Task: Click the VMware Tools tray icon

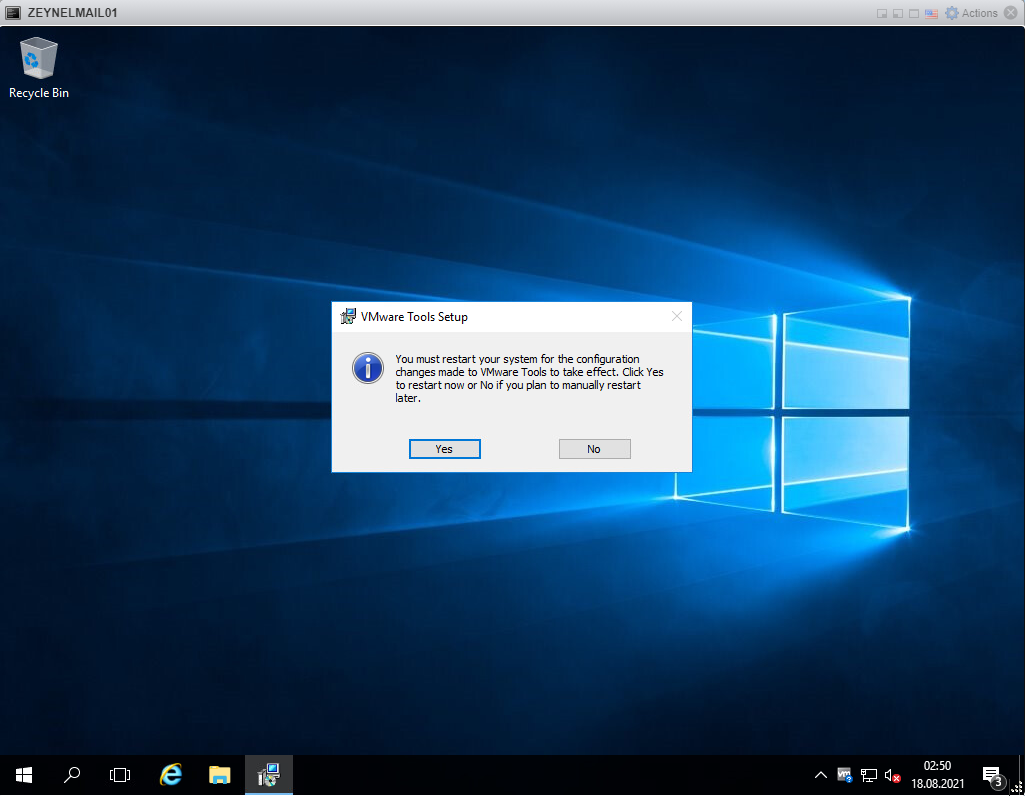Action: [x=845, y=775]
